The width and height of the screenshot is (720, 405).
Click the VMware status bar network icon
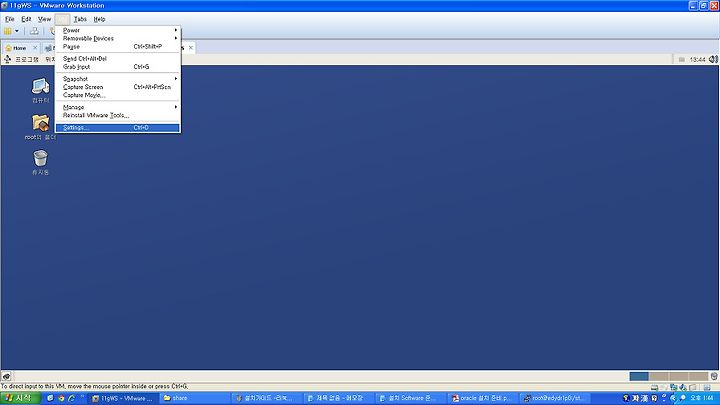674,388
